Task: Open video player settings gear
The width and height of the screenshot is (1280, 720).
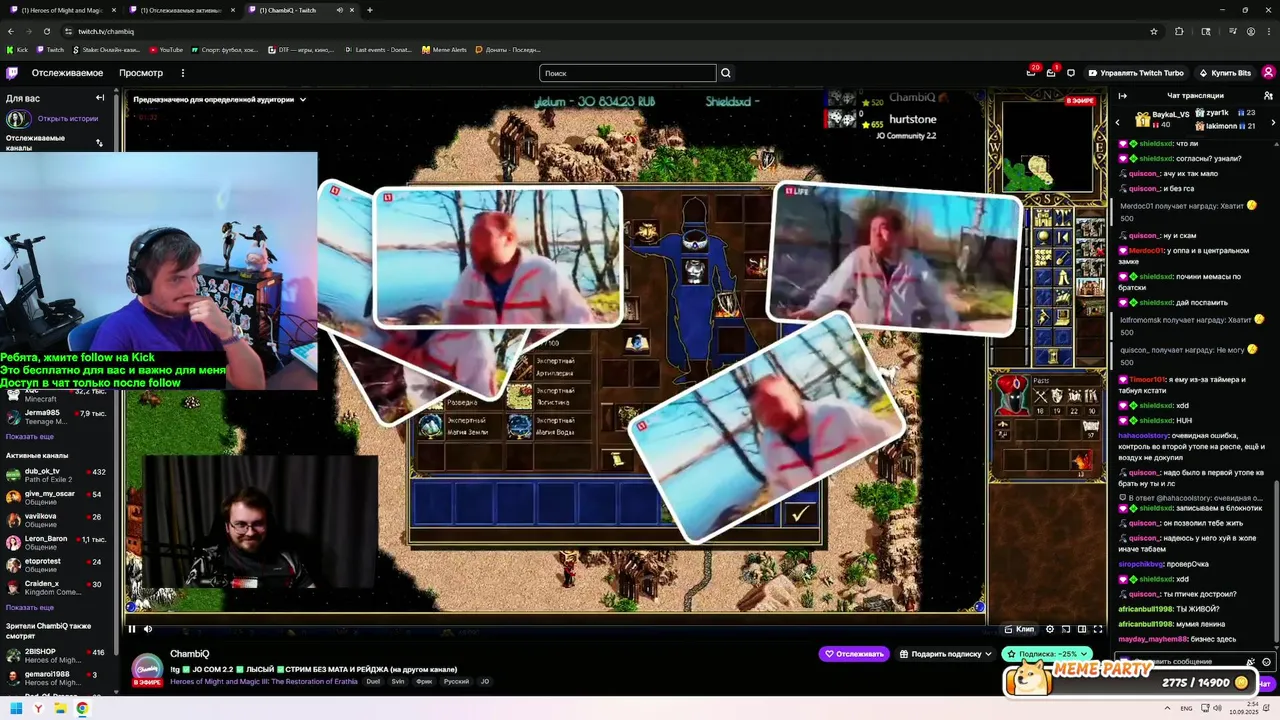Action: tap(1050, 629)
